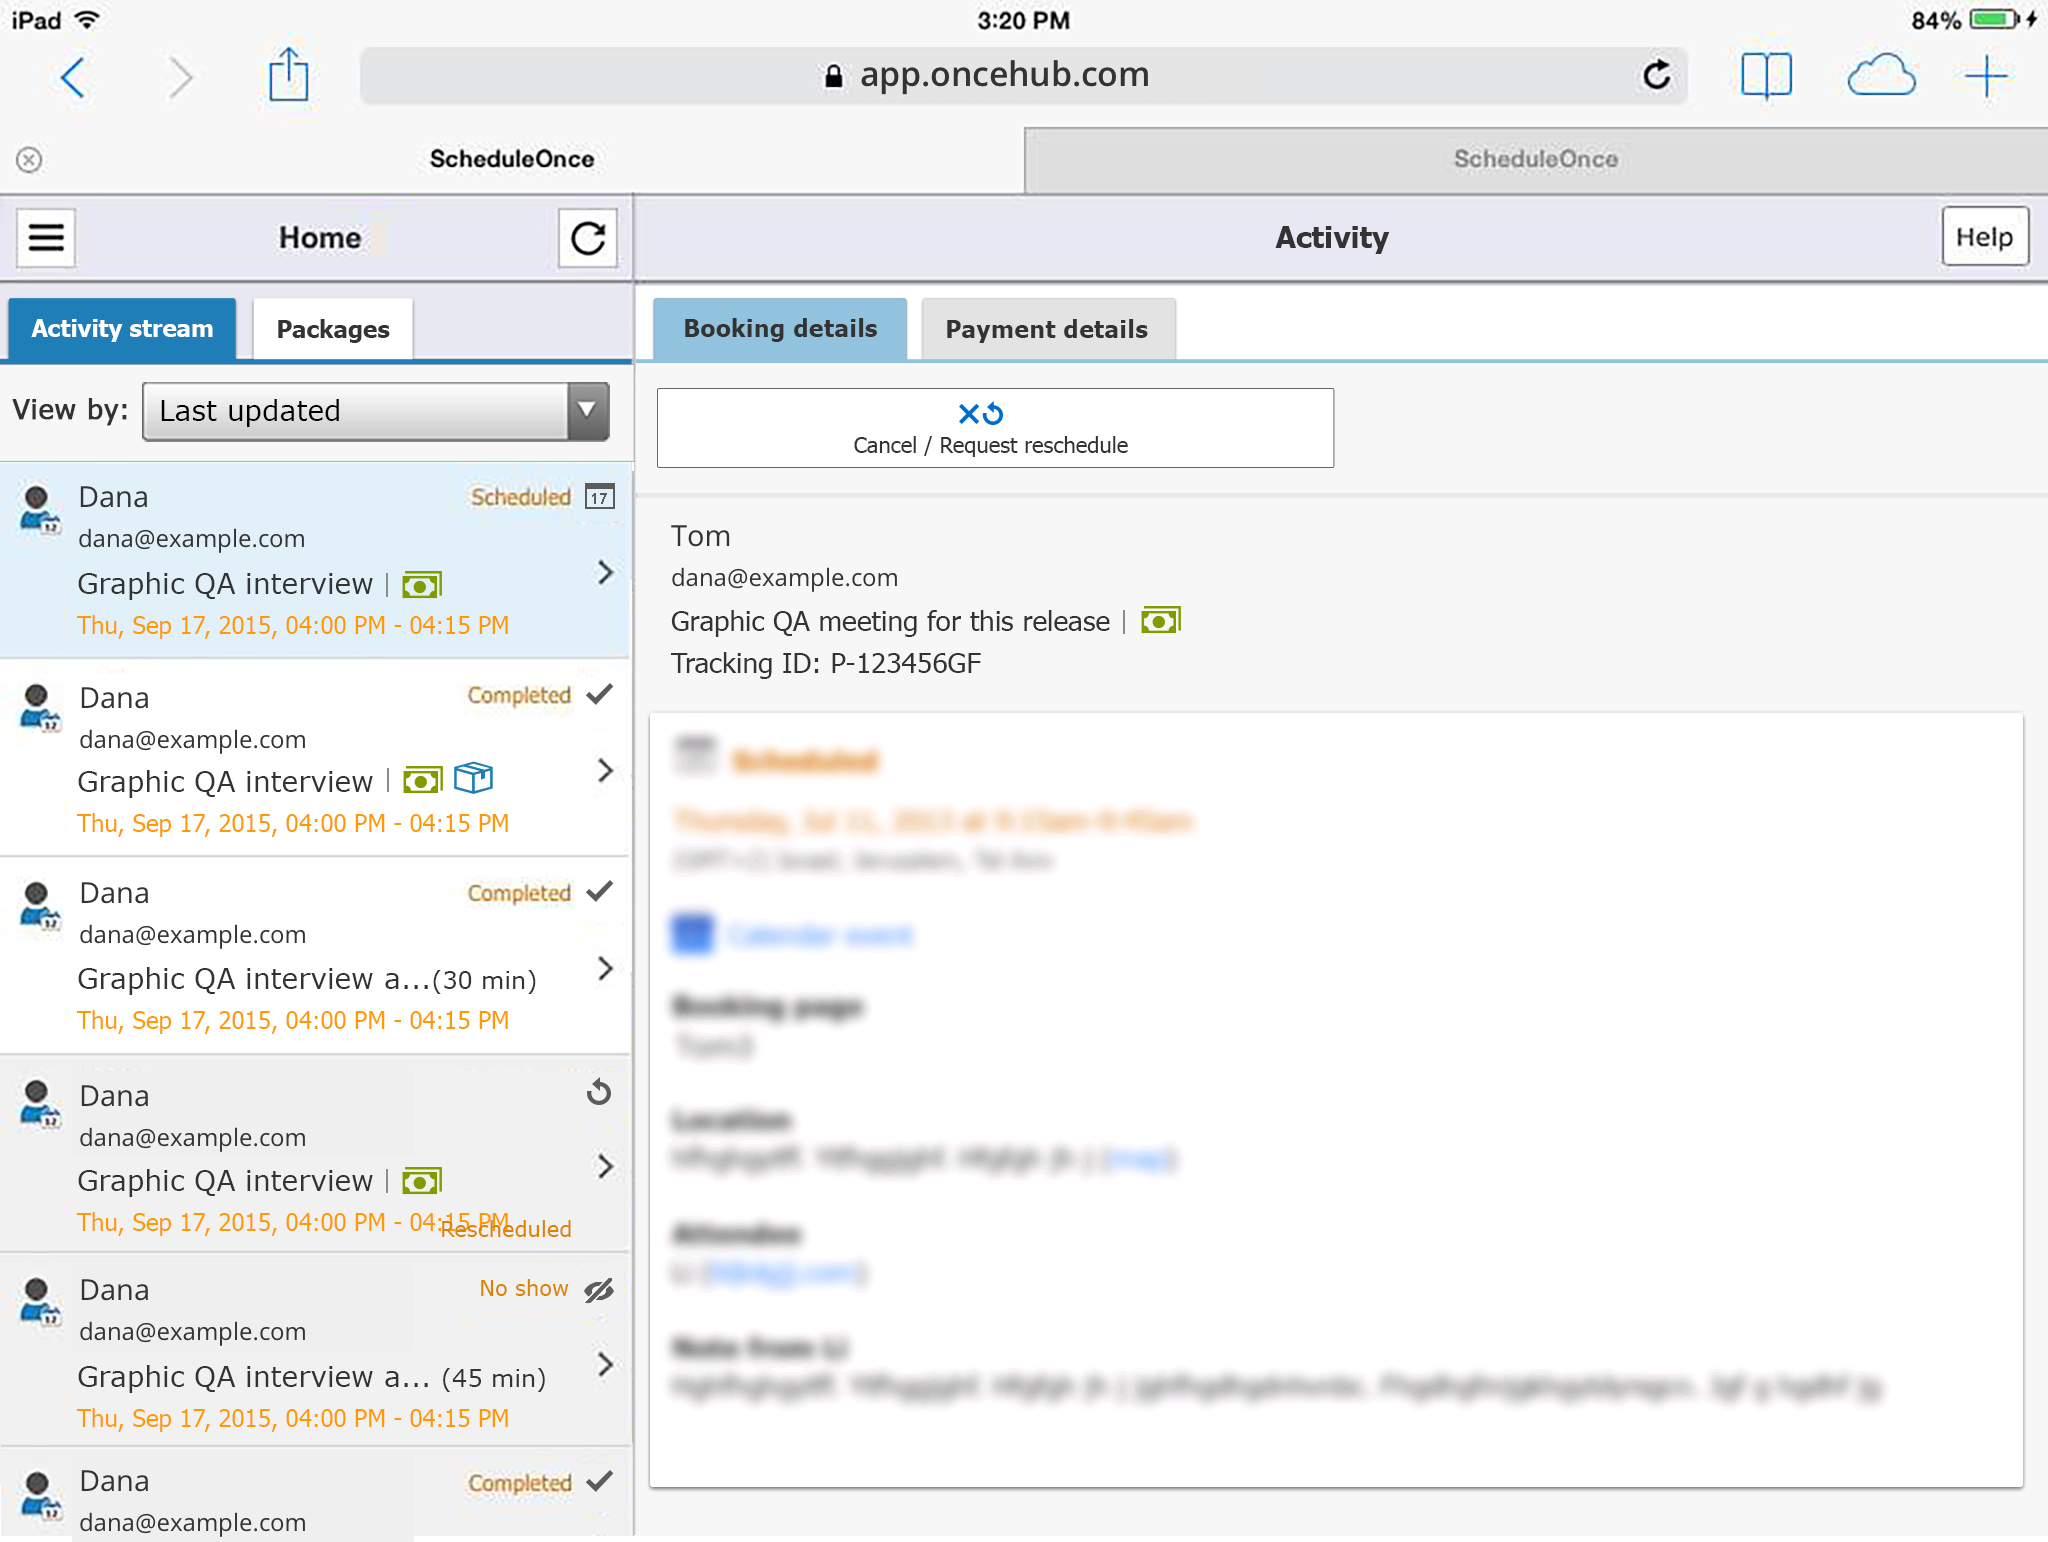The width and height of the screenshot is (2048, 1542).
Task: Click Cancel / Request reschedule button
Action: click(994, 428)
